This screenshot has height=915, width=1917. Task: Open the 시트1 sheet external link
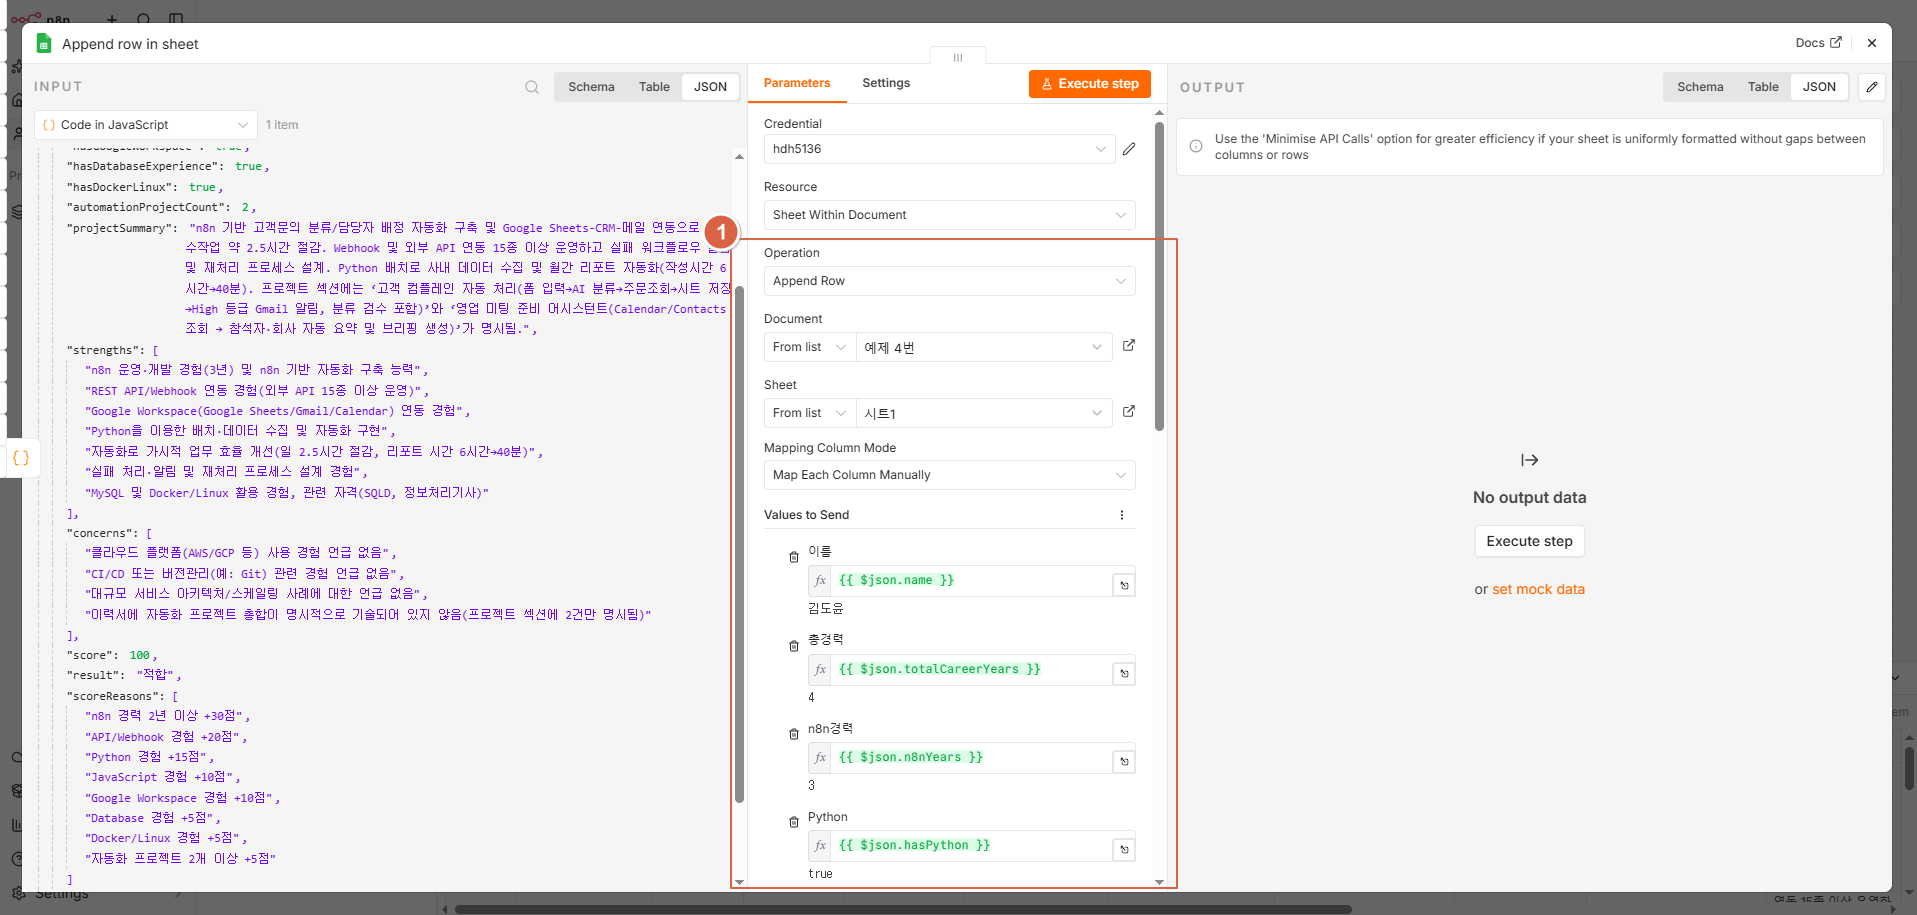click(x=1129, y=412)
